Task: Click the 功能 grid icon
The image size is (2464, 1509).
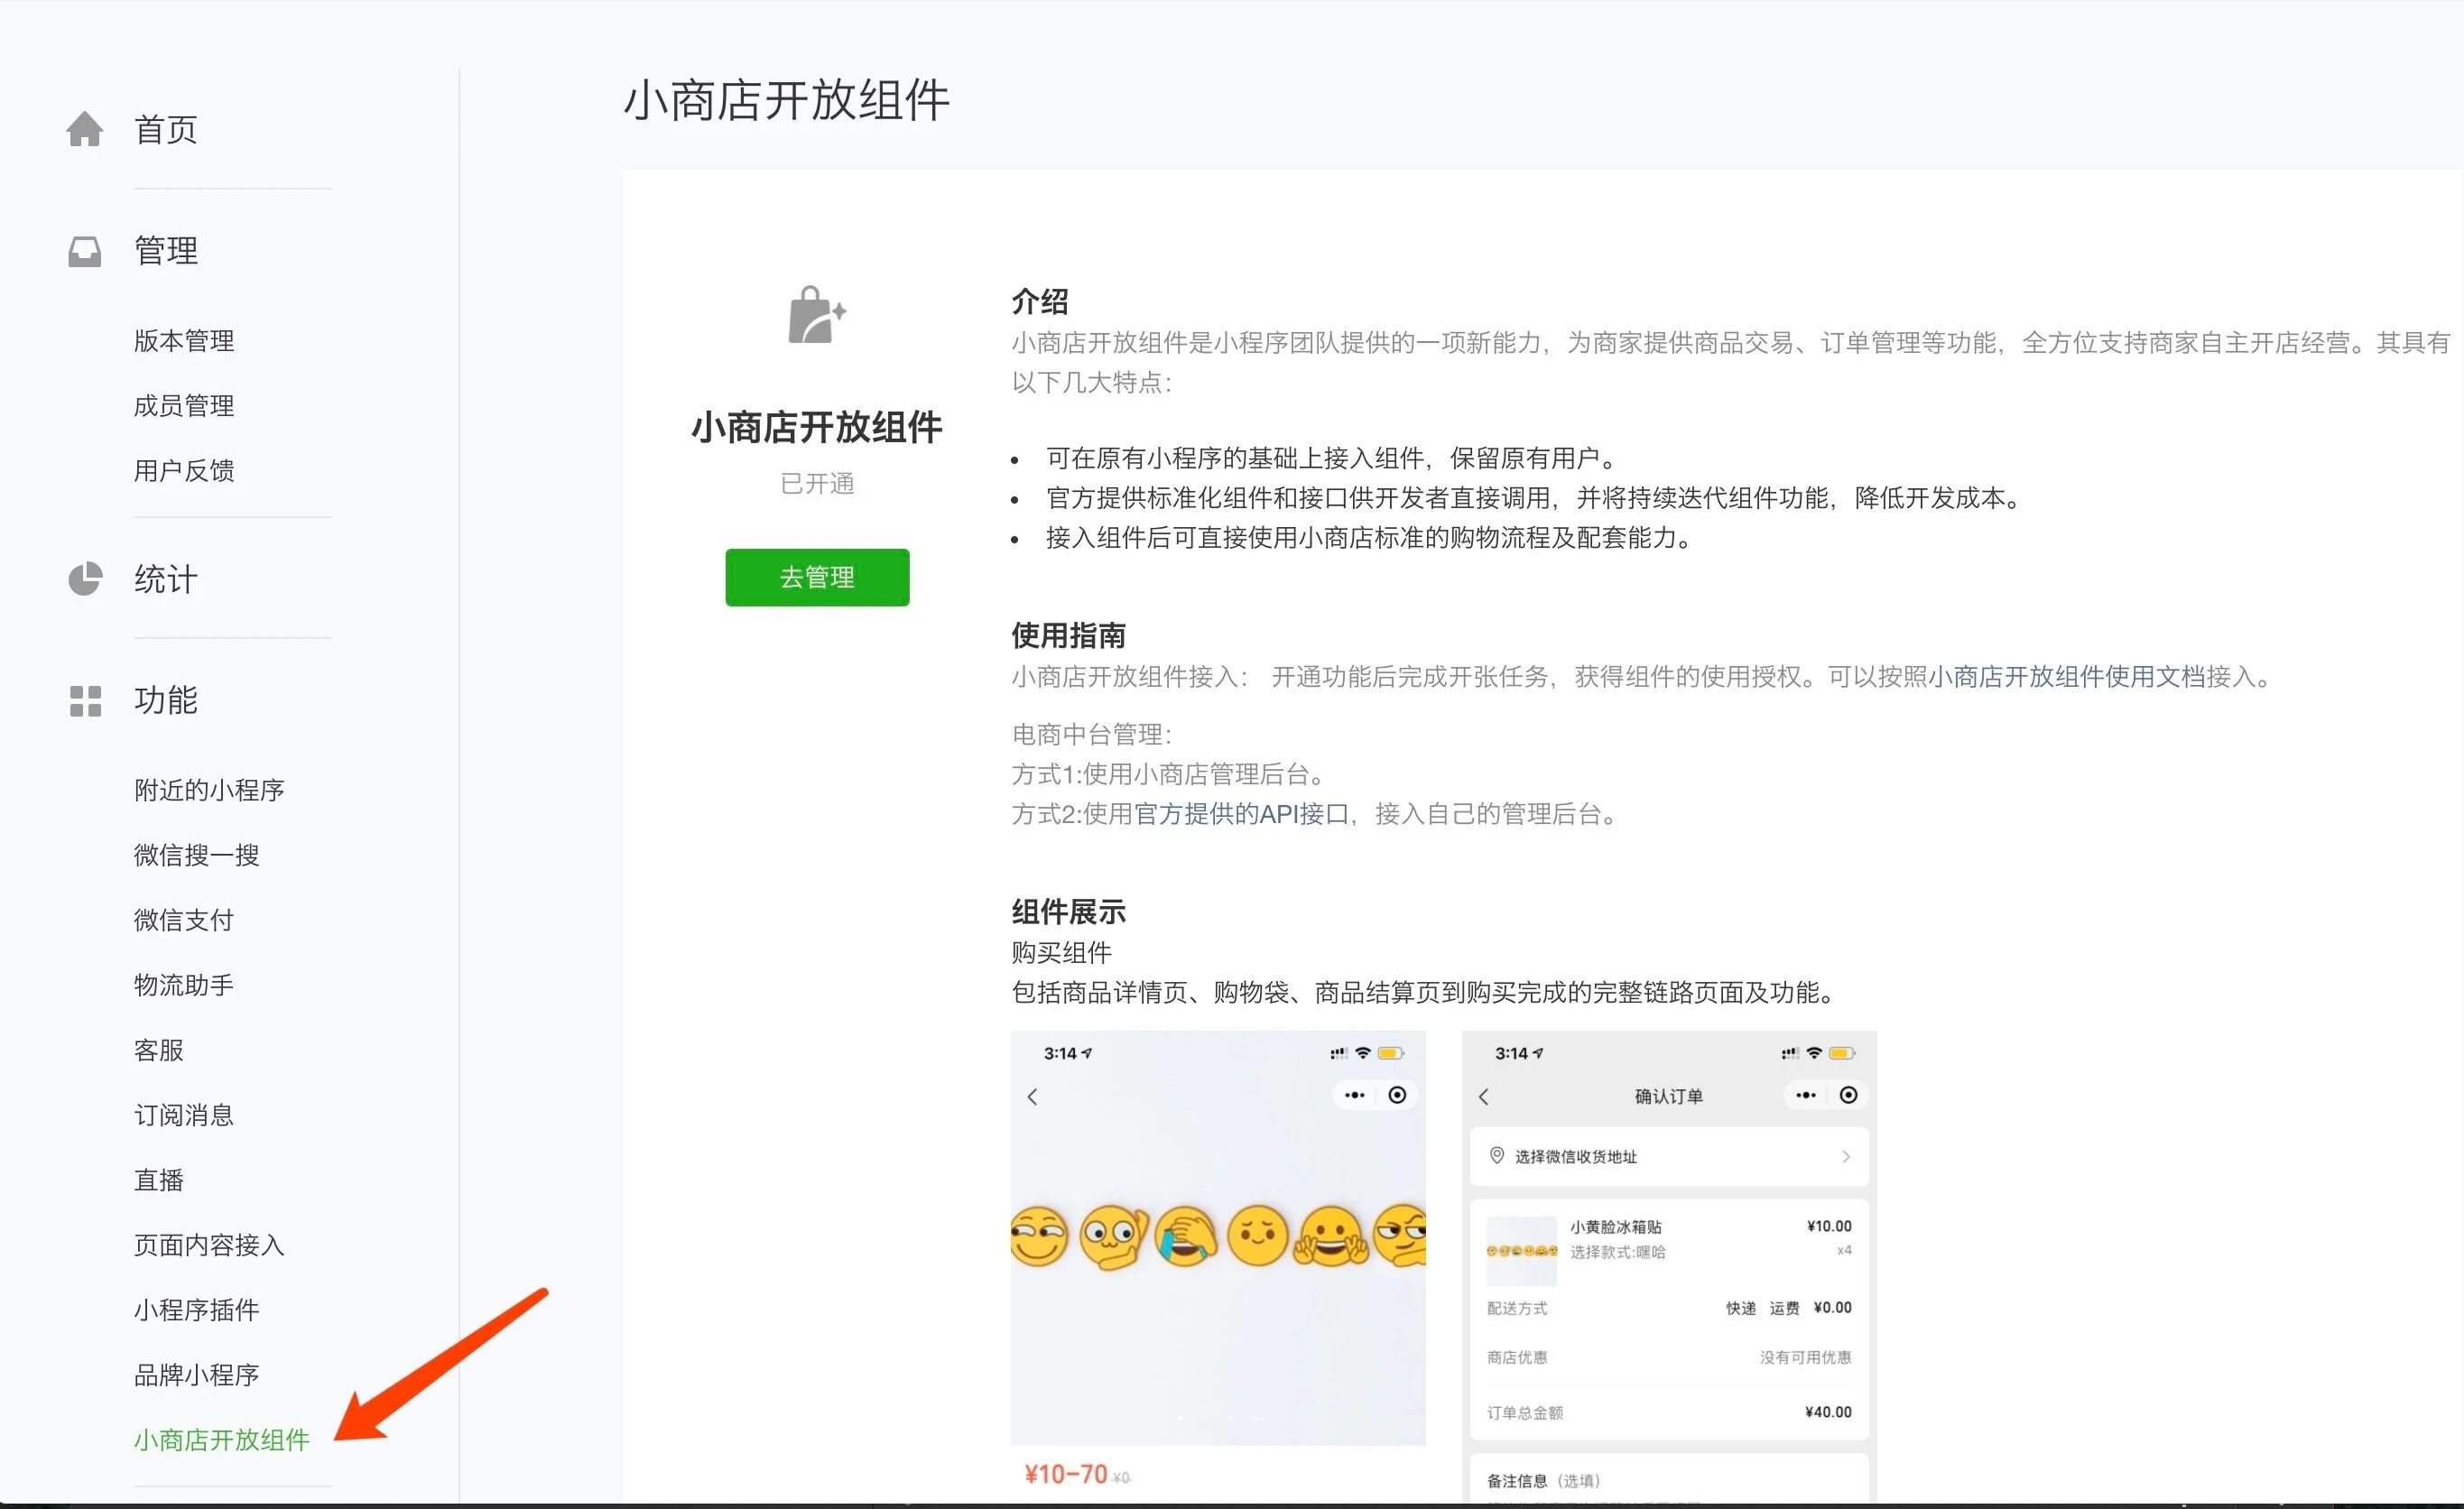Action: pyautogui.click(x=85, y=700)
